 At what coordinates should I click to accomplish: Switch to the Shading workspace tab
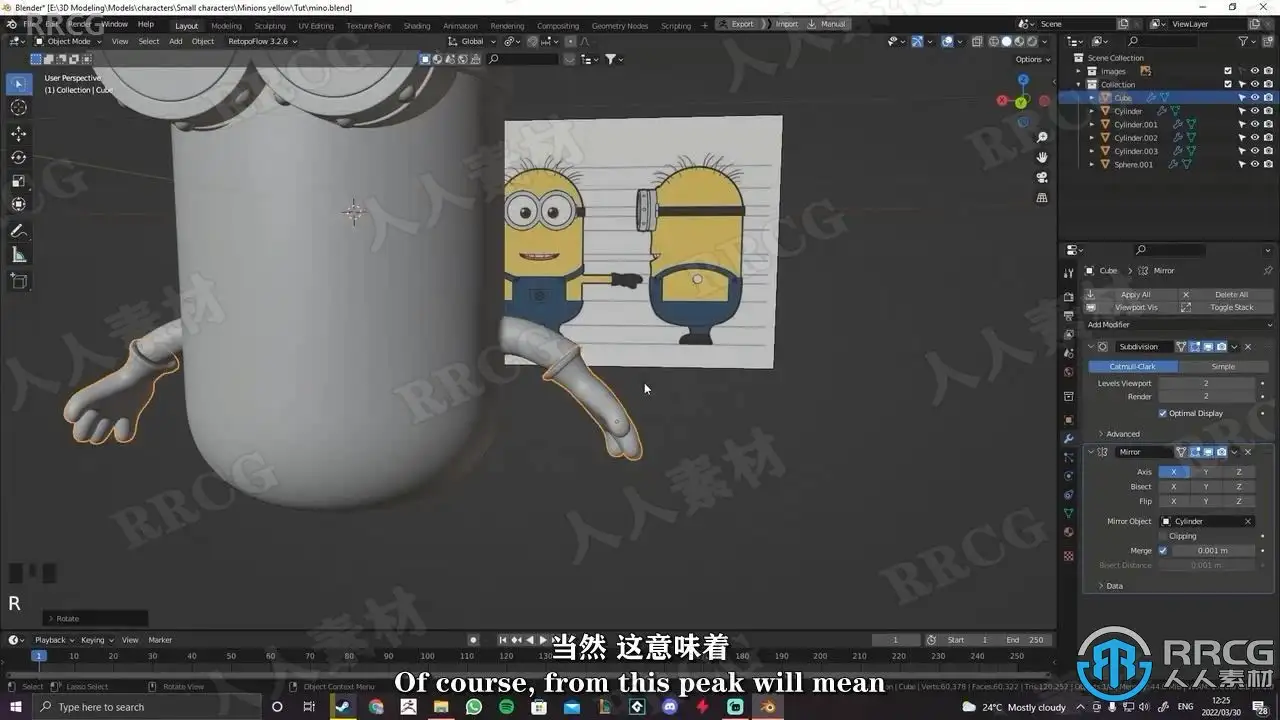click(417, 26)
